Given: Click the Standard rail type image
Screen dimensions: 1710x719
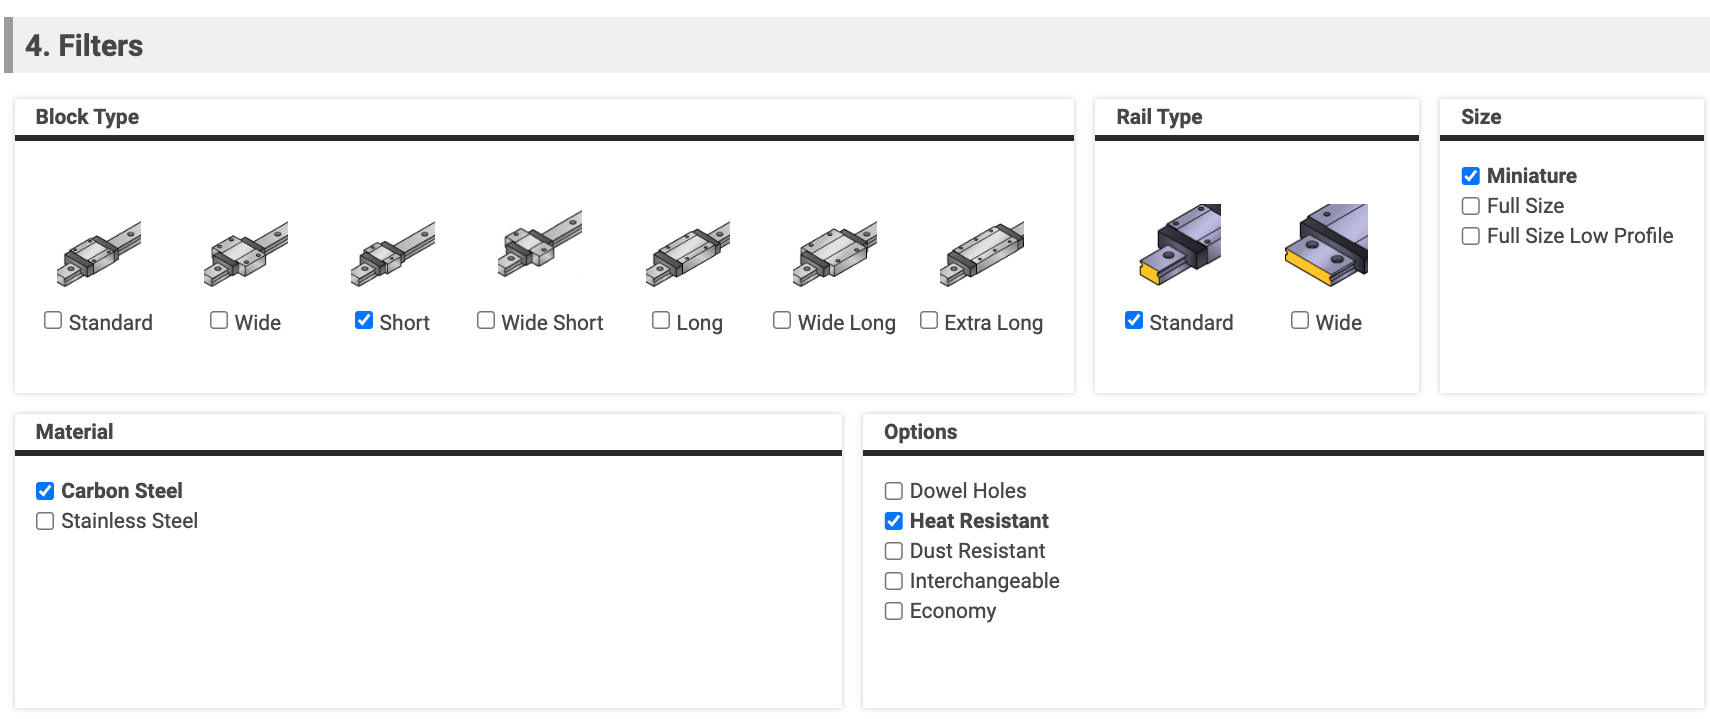Looking at the screenshot, I should pos(1180,245).
